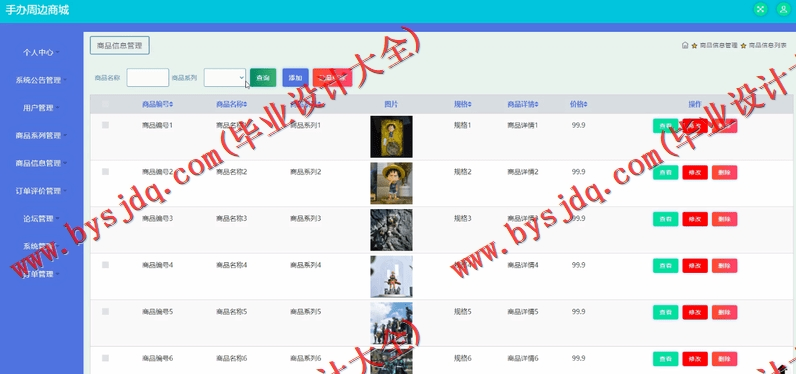Open product image thumbnail for 商品编号1

[x=391, y=137]
